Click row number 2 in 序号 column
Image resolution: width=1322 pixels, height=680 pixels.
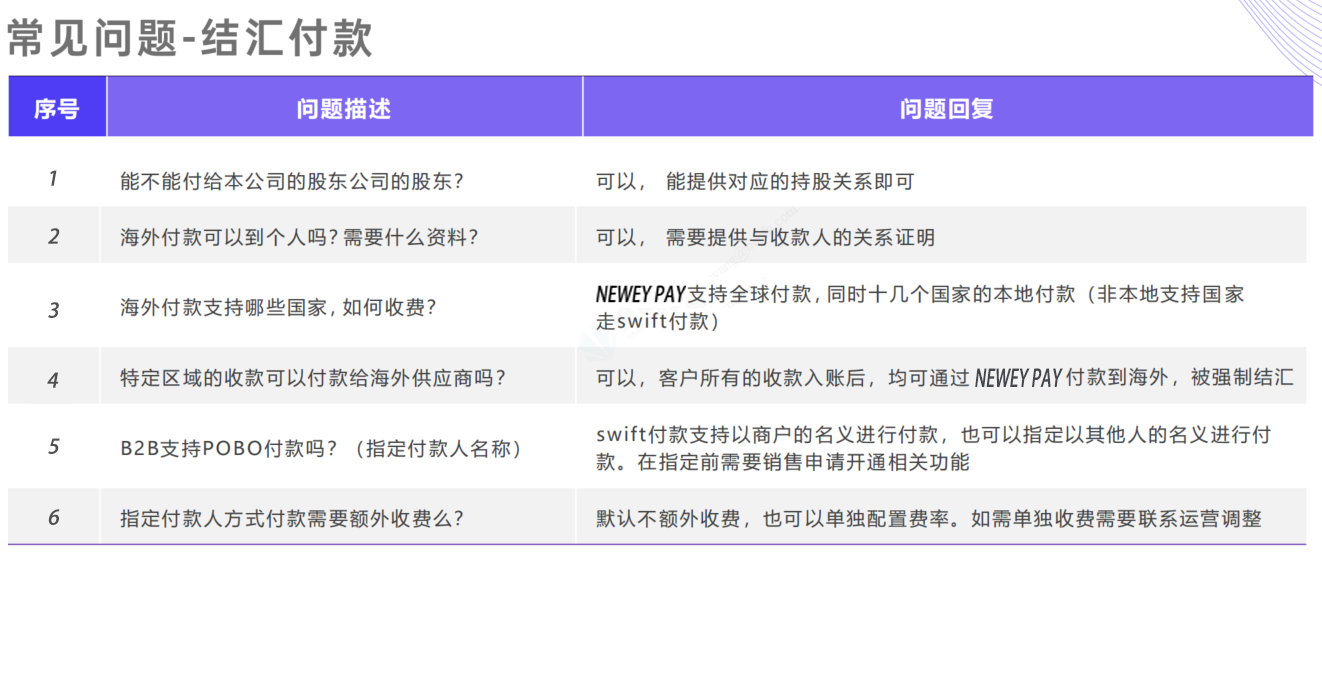54,236
